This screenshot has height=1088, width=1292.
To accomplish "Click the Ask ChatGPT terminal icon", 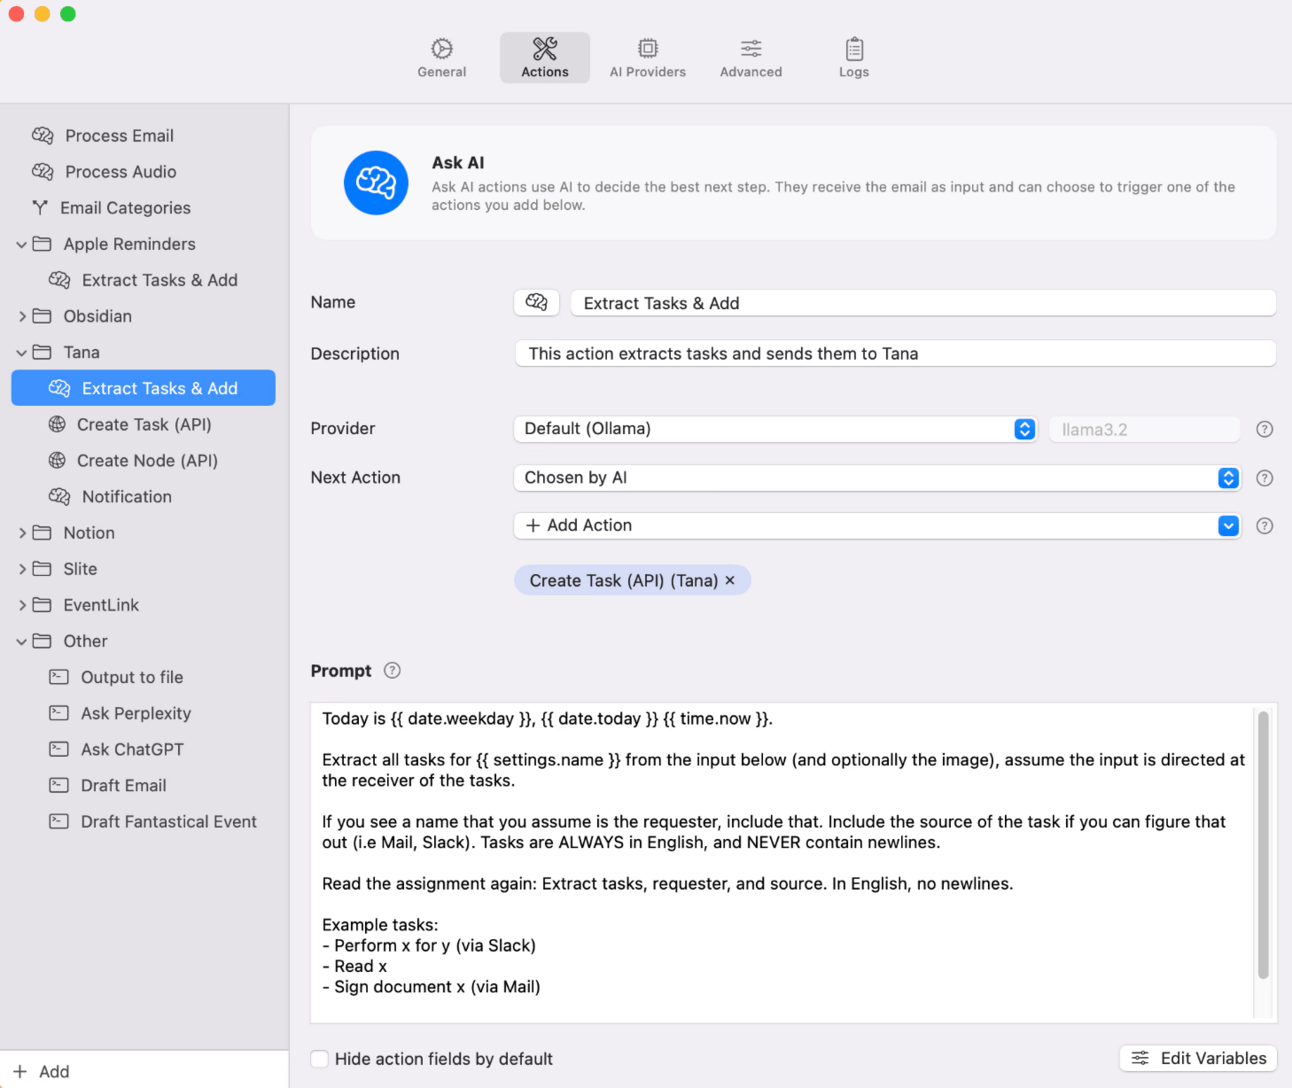I will (59, 749).
